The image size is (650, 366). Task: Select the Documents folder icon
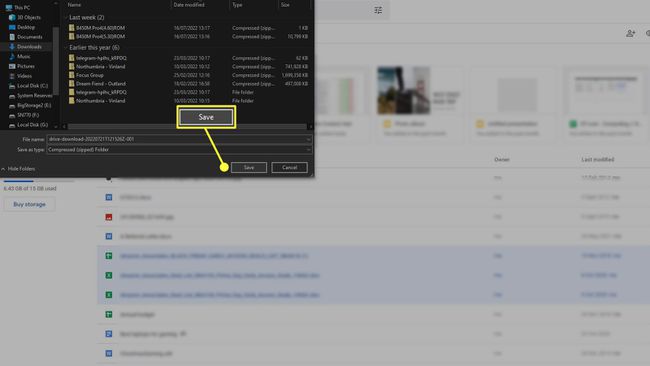pyautogui.click(x=12, y=37)
